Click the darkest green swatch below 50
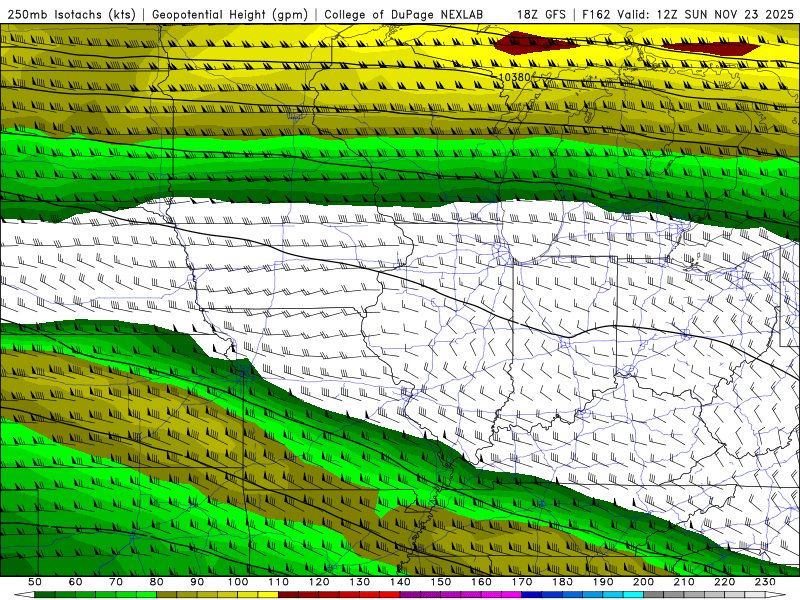The image size is (800, 600). 45,595
